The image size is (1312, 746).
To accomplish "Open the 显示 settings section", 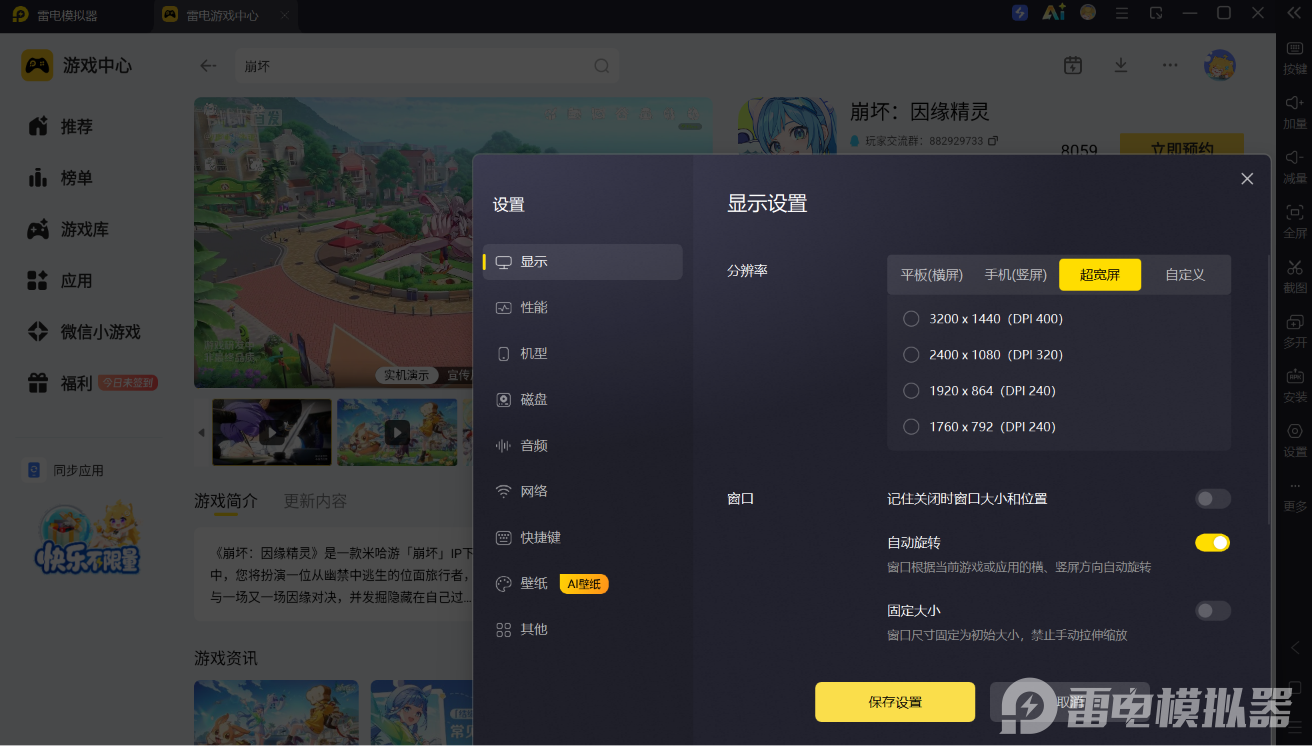I will pos(583,262).
